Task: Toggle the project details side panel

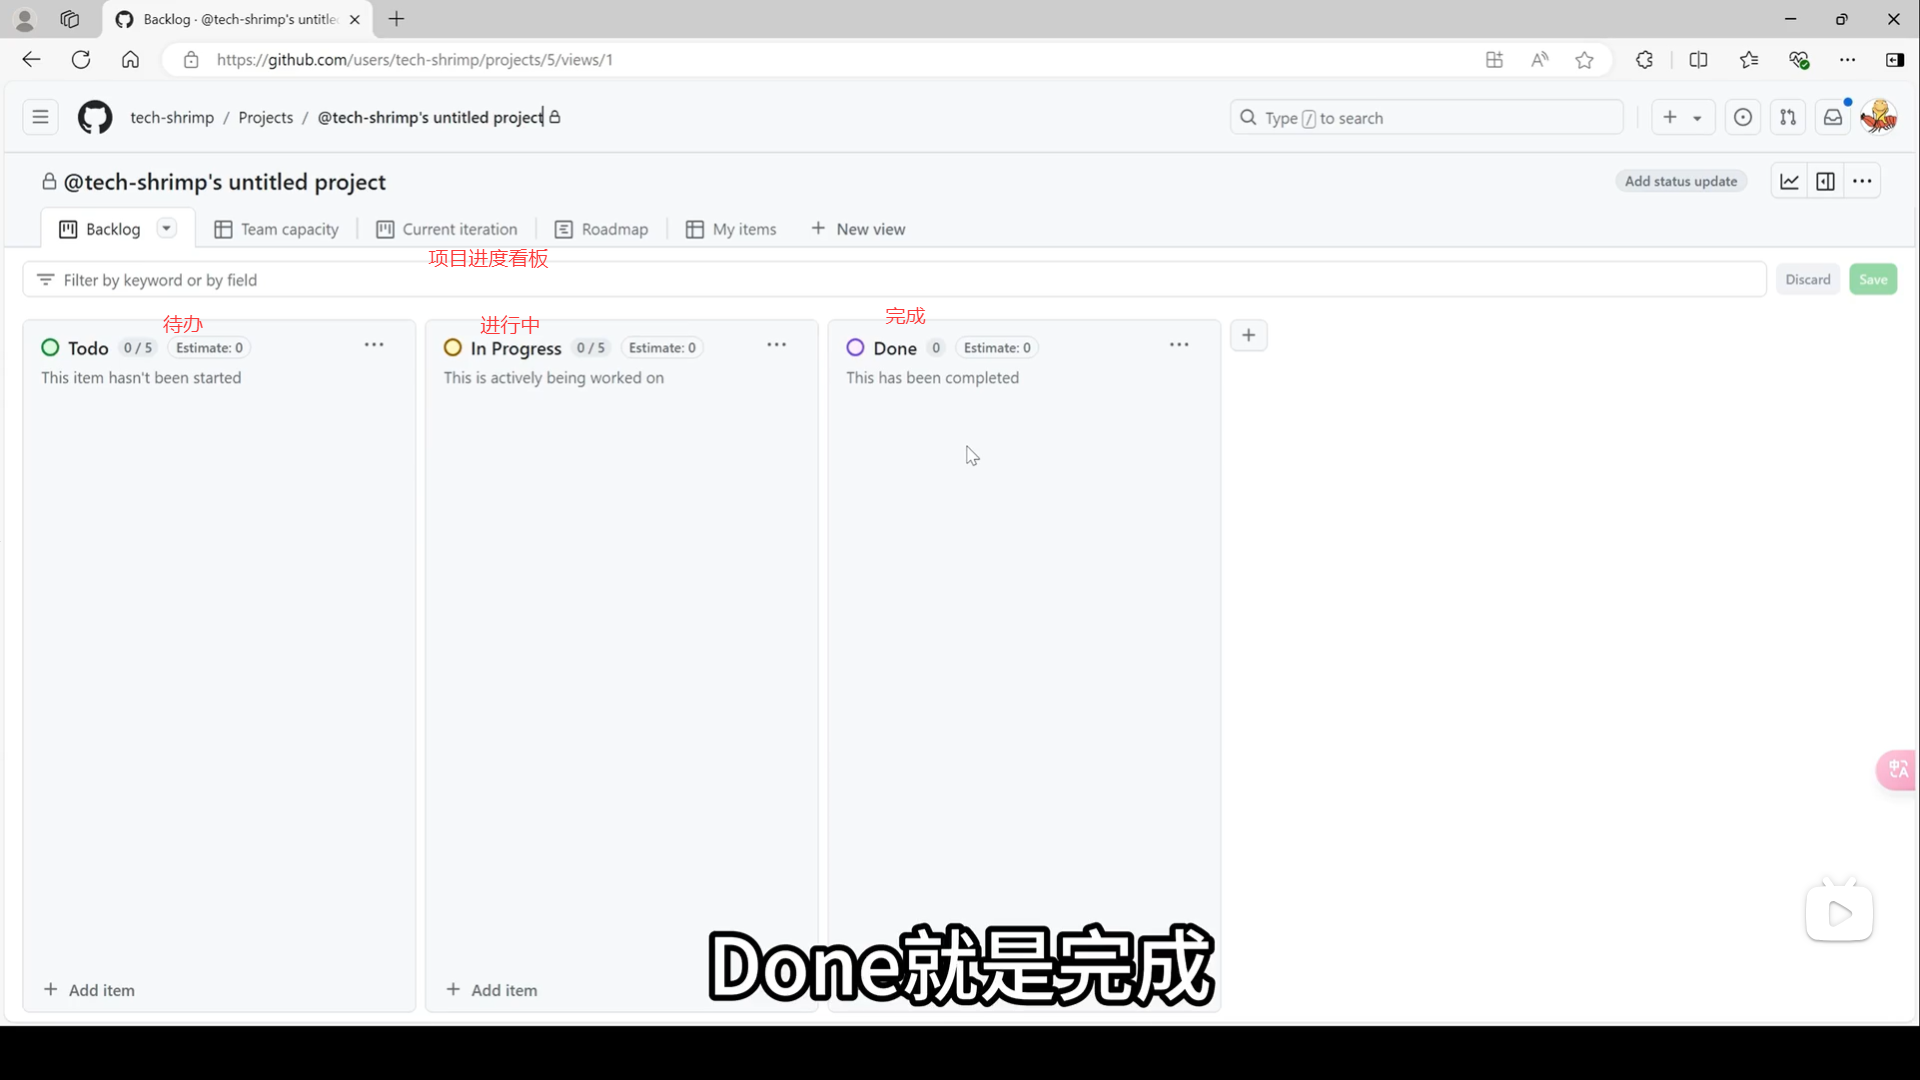Action: [x=1825, y=181]
